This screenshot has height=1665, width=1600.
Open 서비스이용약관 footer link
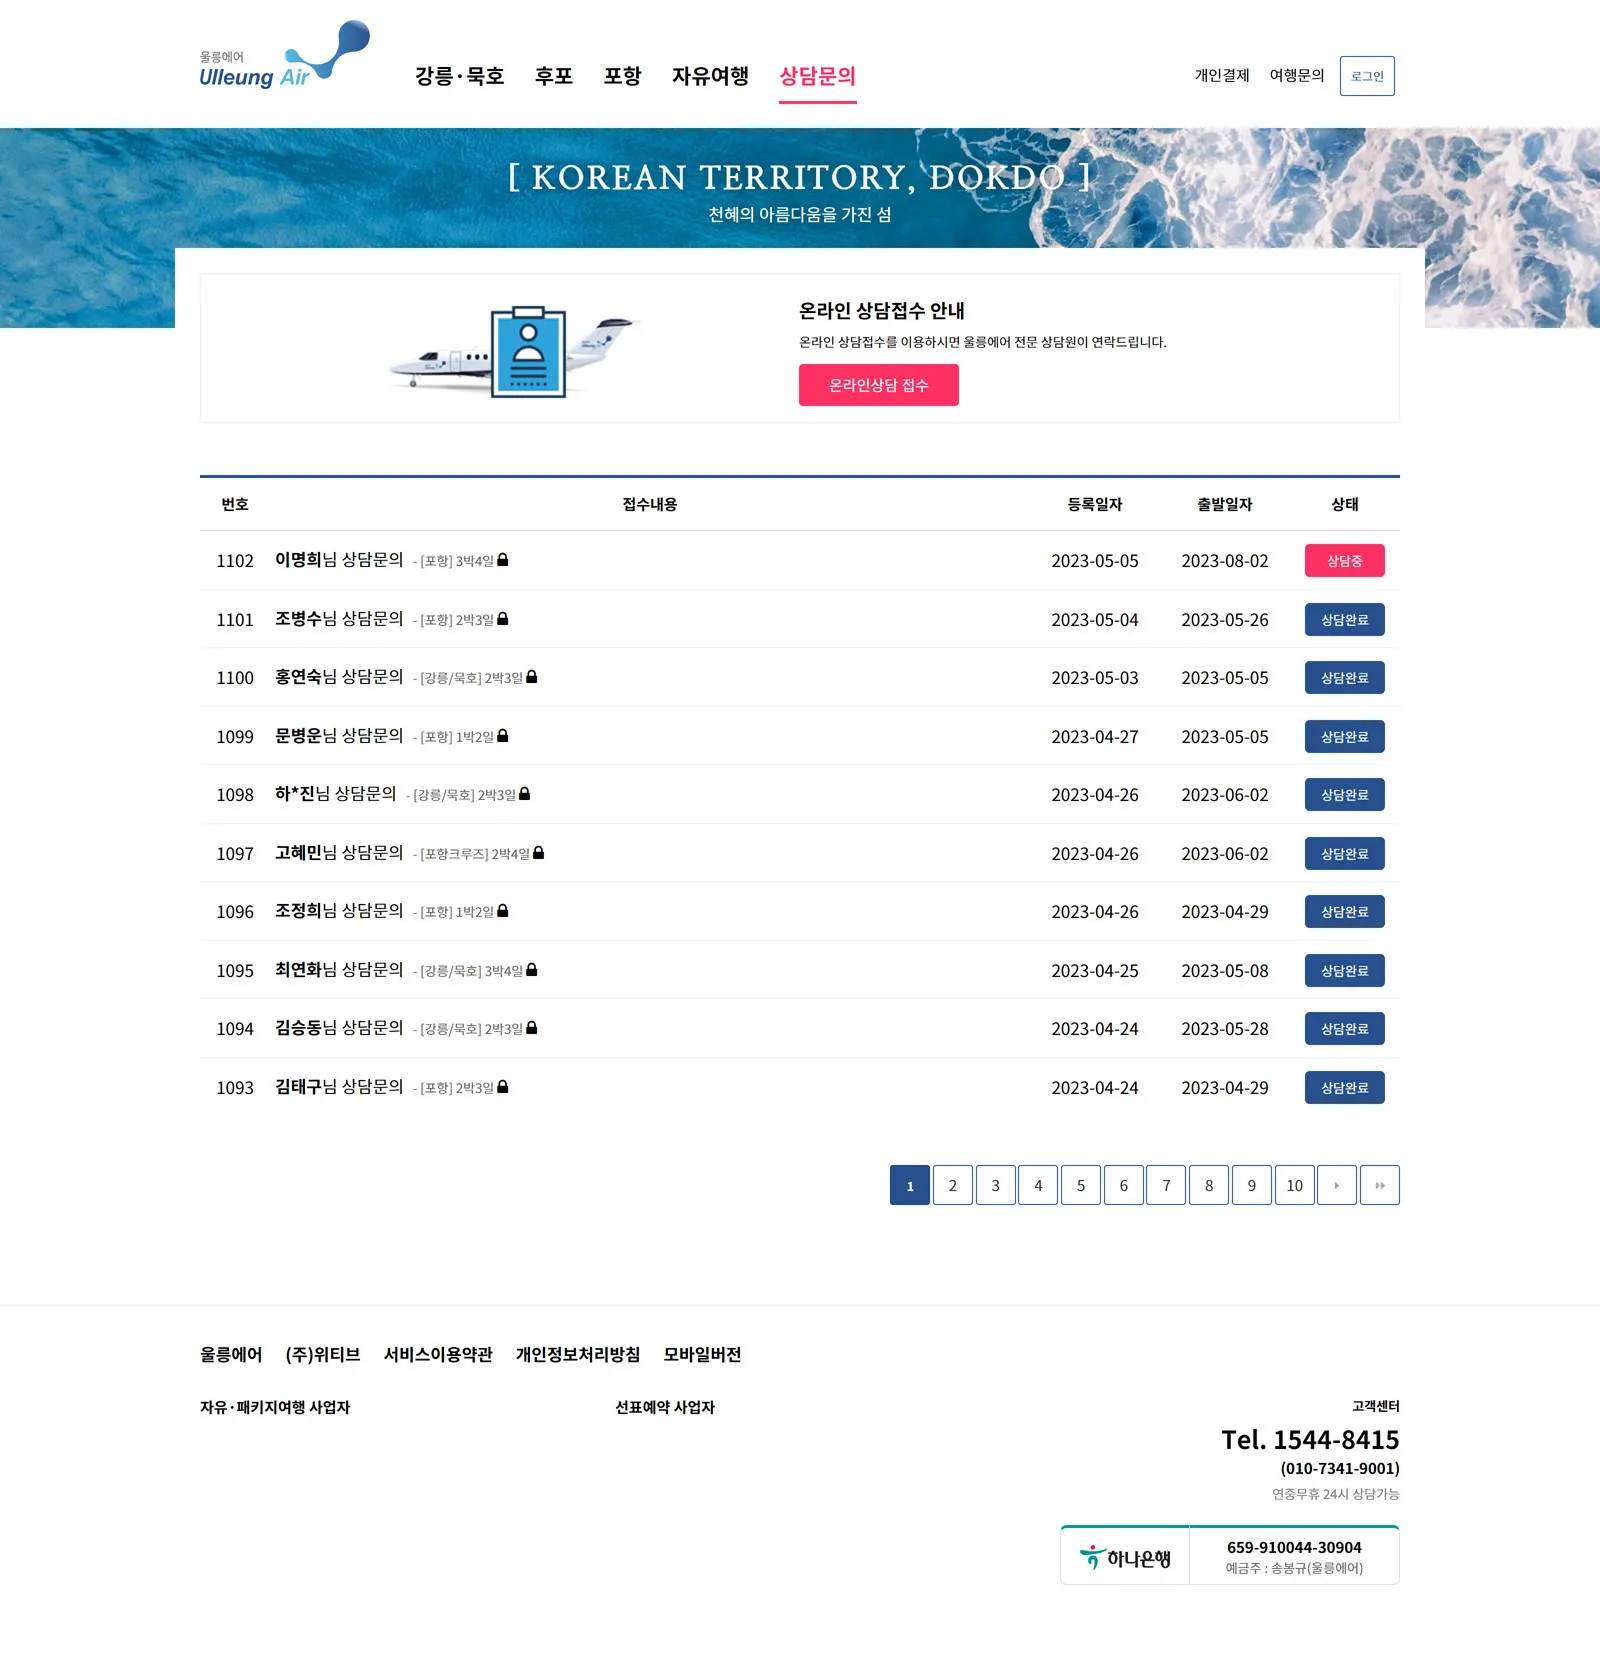[438, 1355]
